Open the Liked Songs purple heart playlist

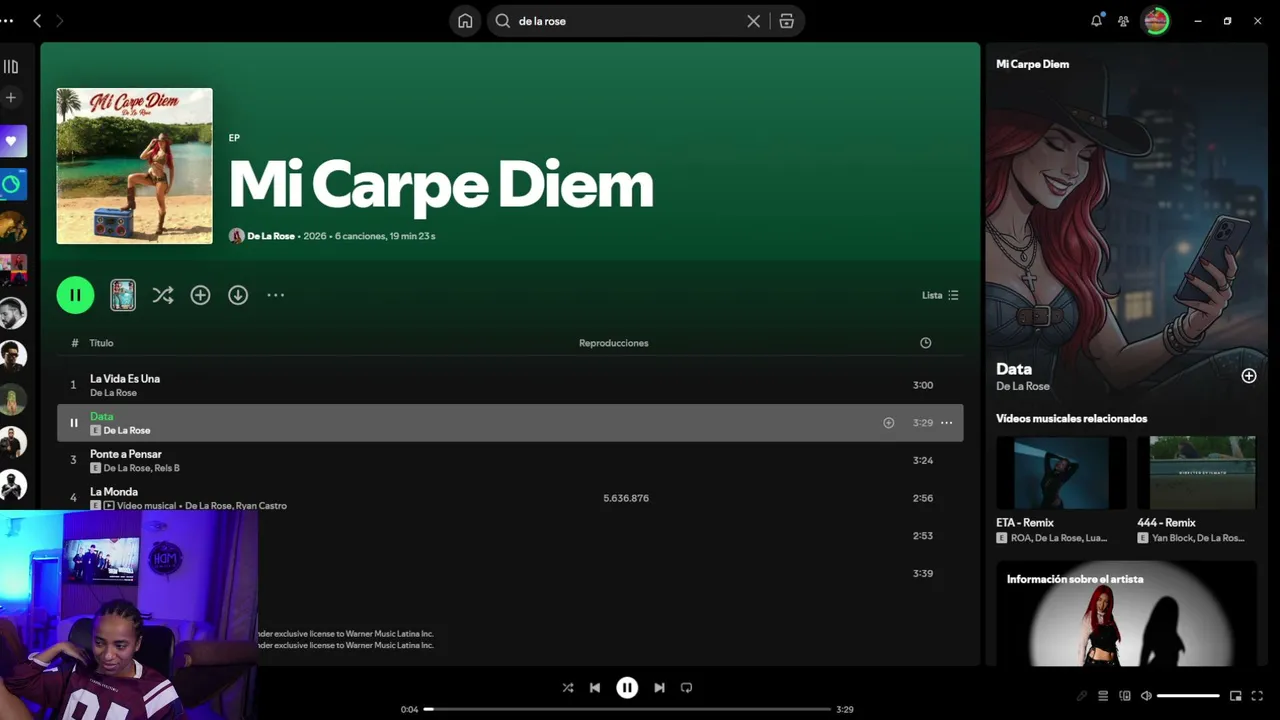click(x=12, y=141)
